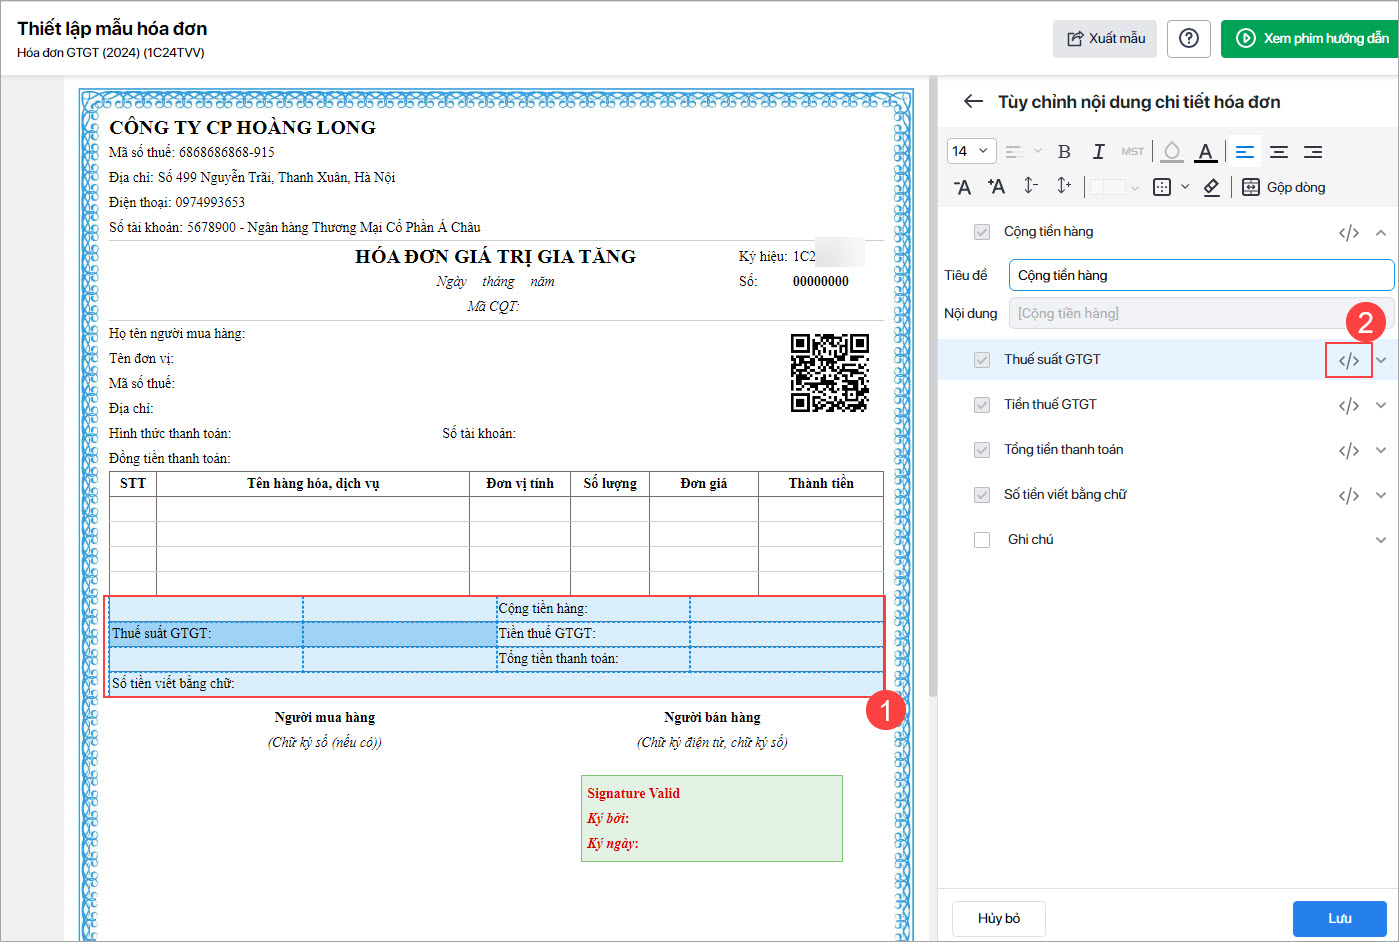
Task: Expand the Tiền thuế GTGT section
Action: (1381, 405)
